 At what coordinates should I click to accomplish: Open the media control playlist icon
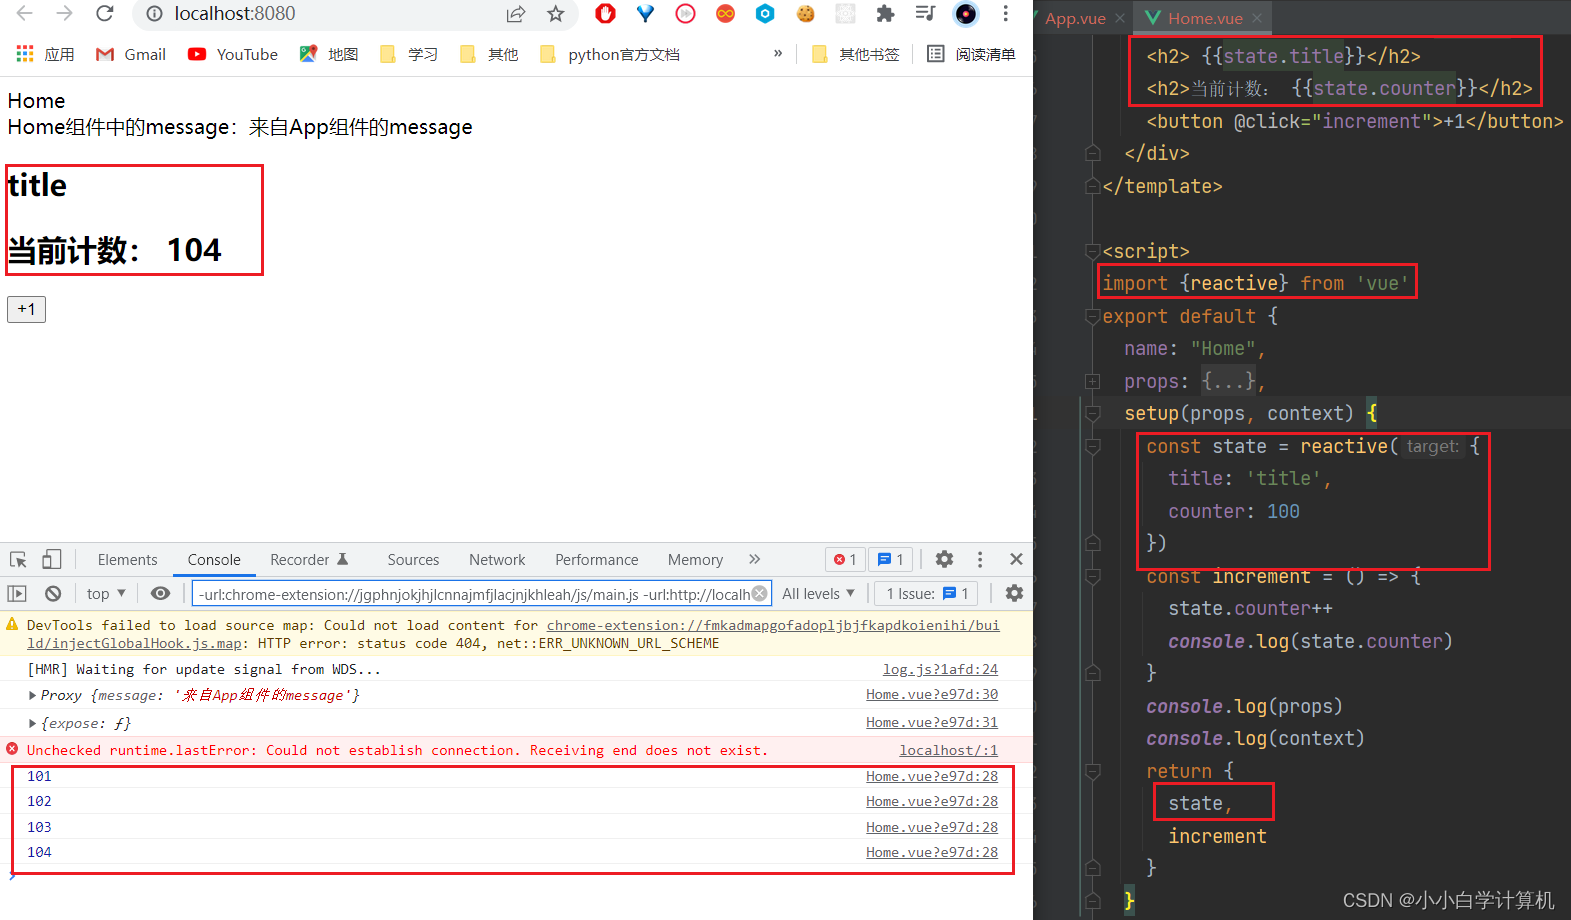[925, 13]
